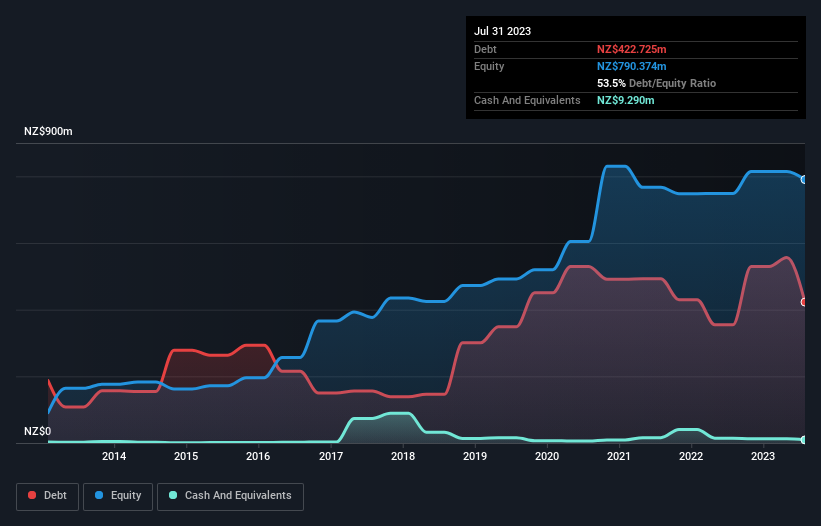Click the teal Cash endpoint marker
821x526 pixels.
(804, 440)
